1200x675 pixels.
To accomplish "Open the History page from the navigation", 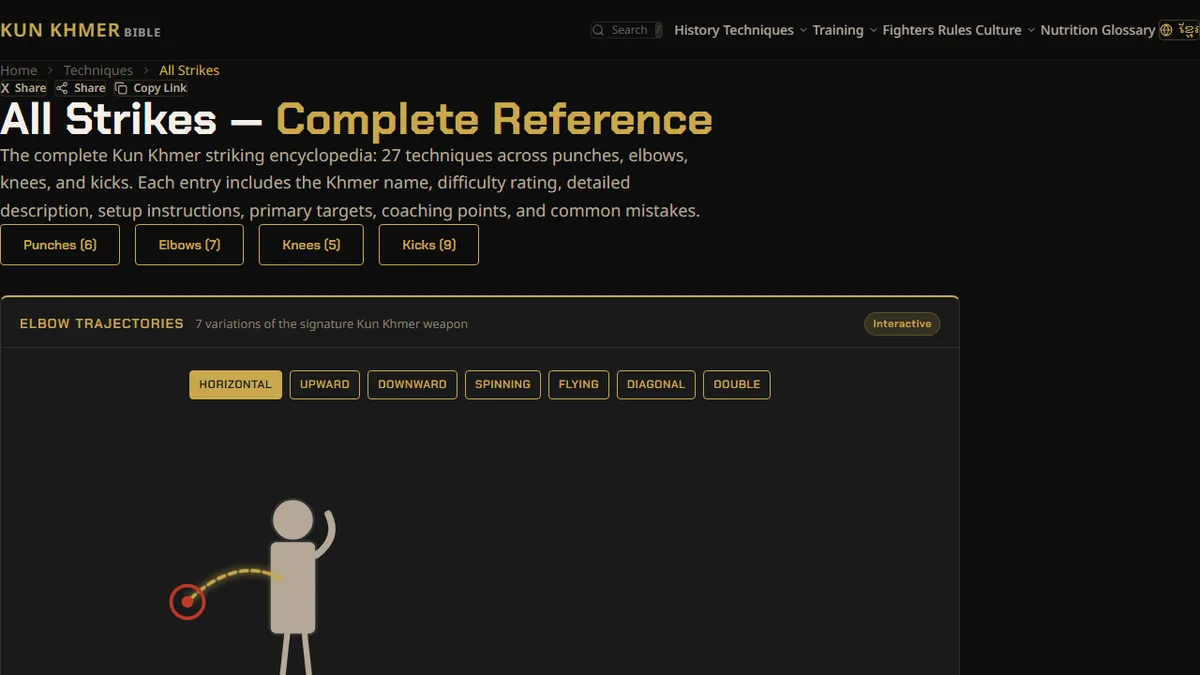I will (696, 30).
